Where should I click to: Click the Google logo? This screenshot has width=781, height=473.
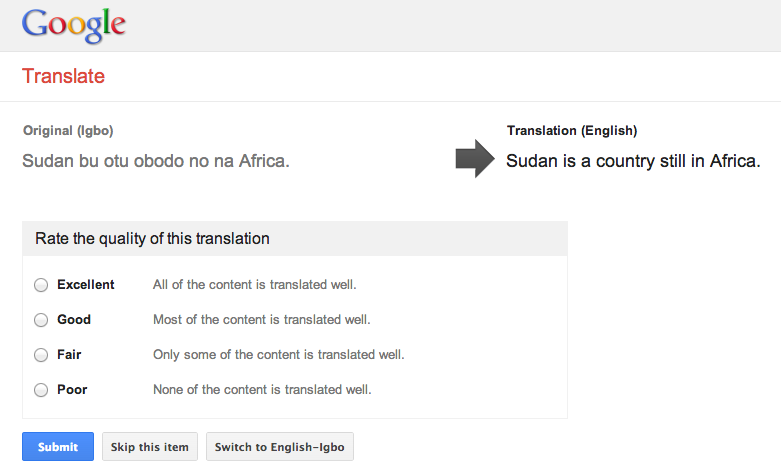click(74, 25)
